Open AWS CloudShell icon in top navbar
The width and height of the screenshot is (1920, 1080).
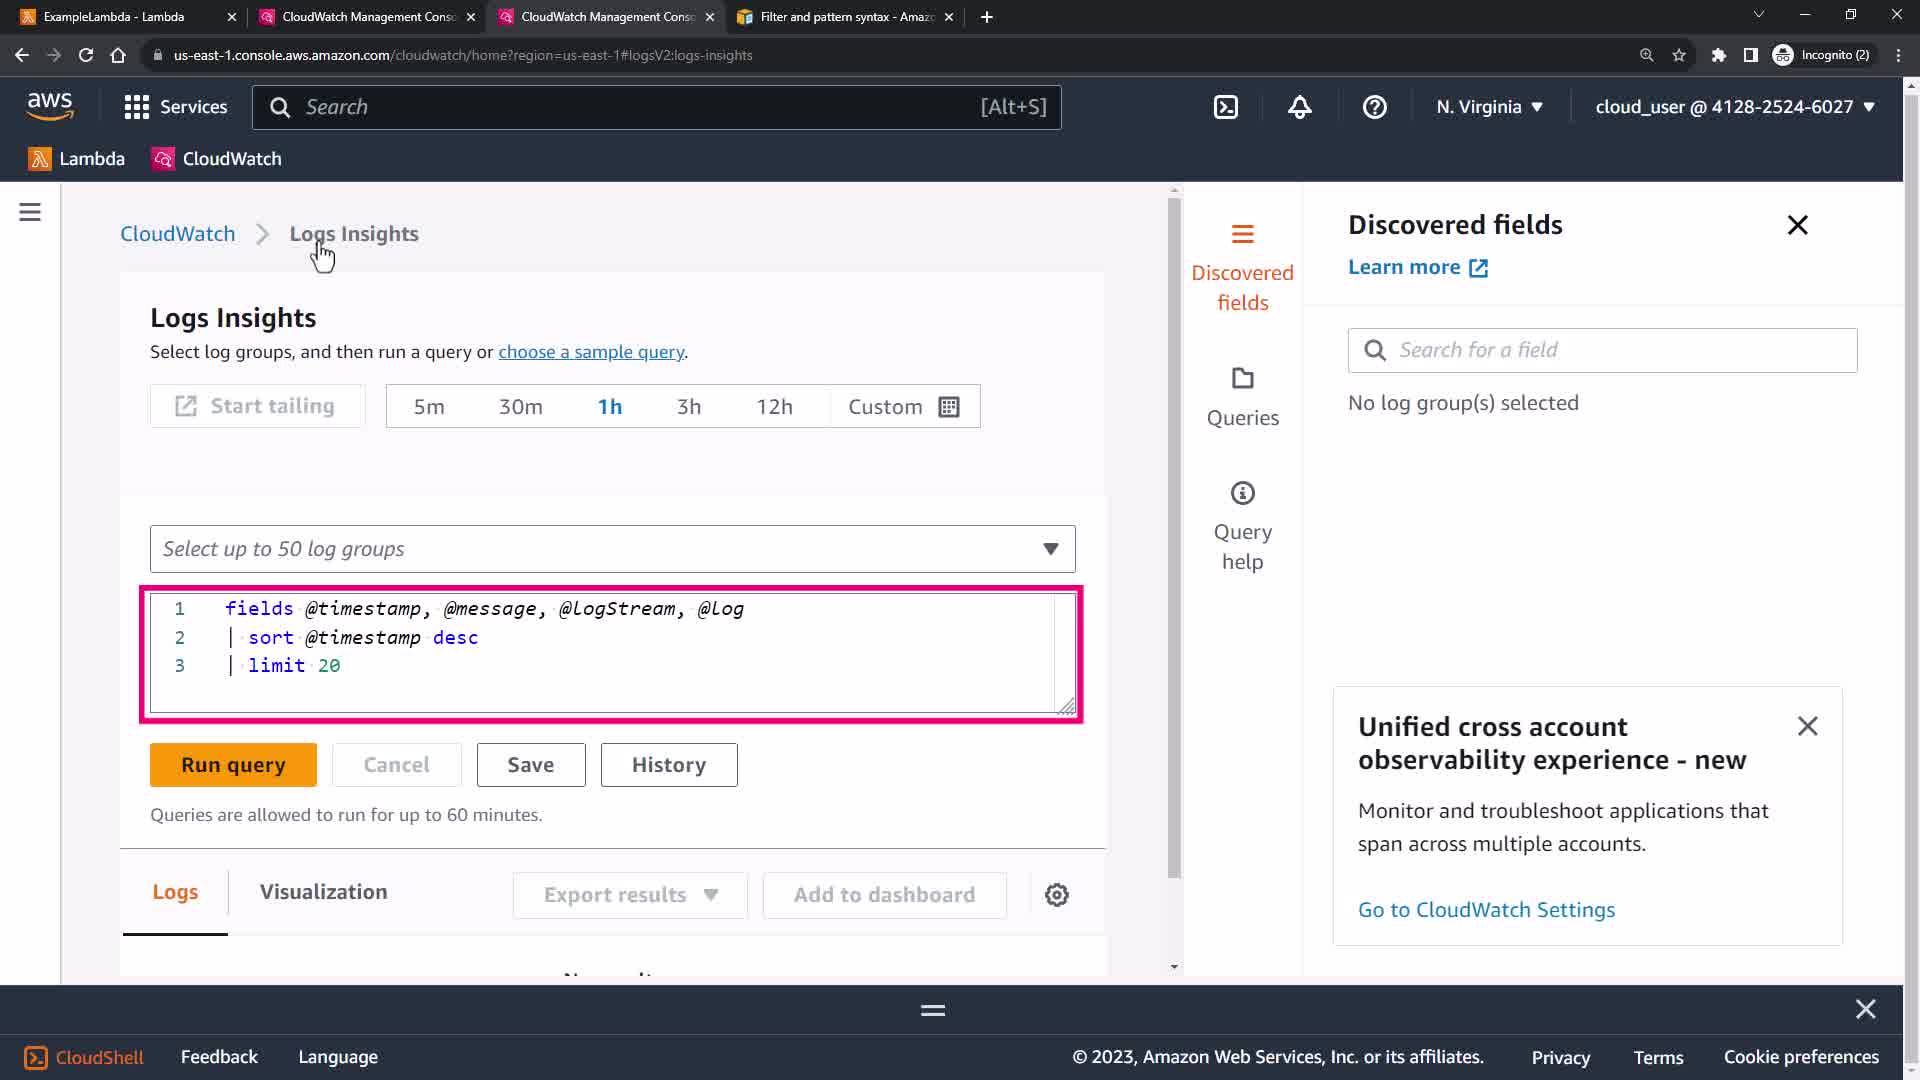(x=1226, y=107)
